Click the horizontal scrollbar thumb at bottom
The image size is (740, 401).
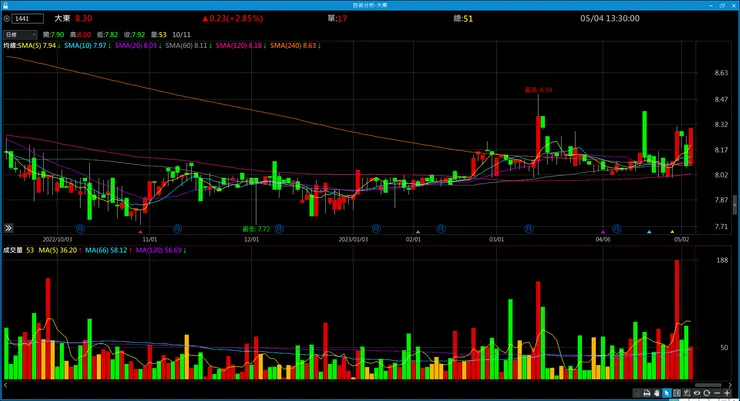click(x=708, y=385)
